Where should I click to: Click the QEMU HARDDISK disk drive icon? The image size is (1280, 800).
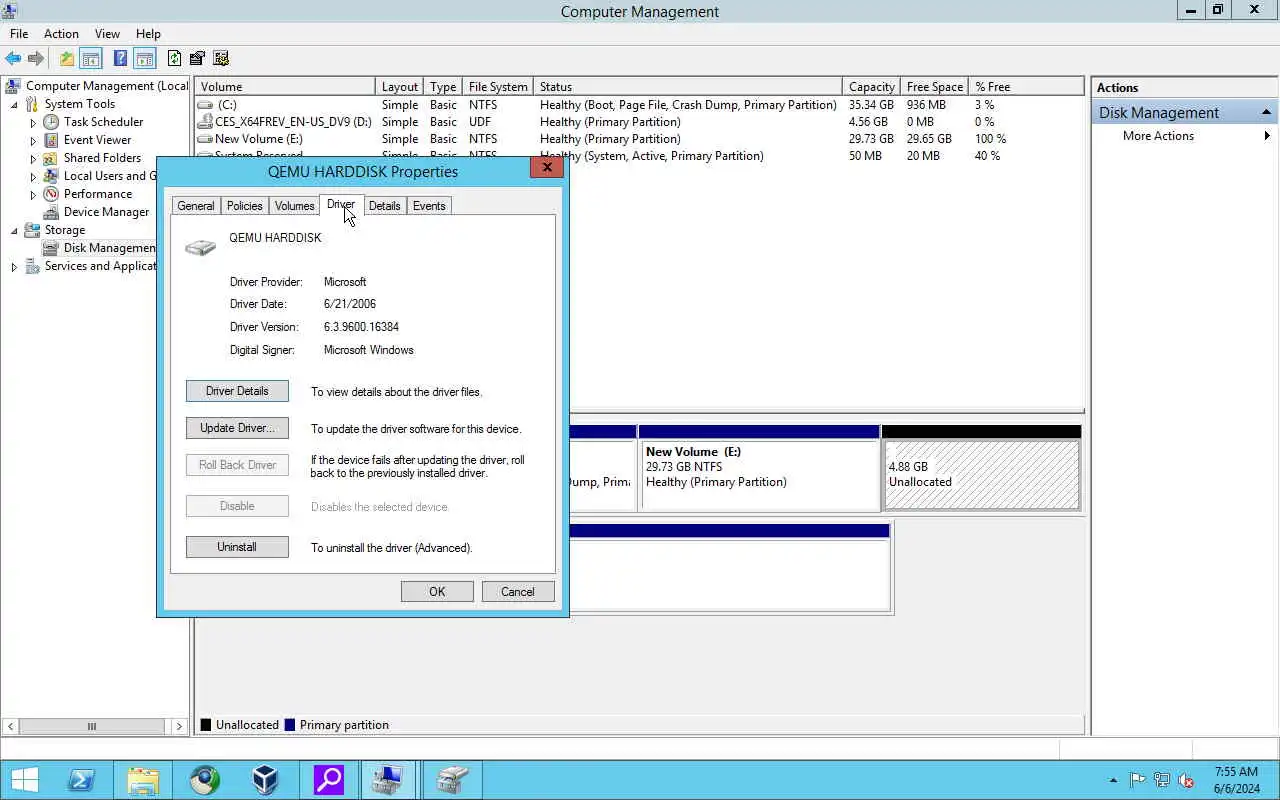click(x=200, y=247)
